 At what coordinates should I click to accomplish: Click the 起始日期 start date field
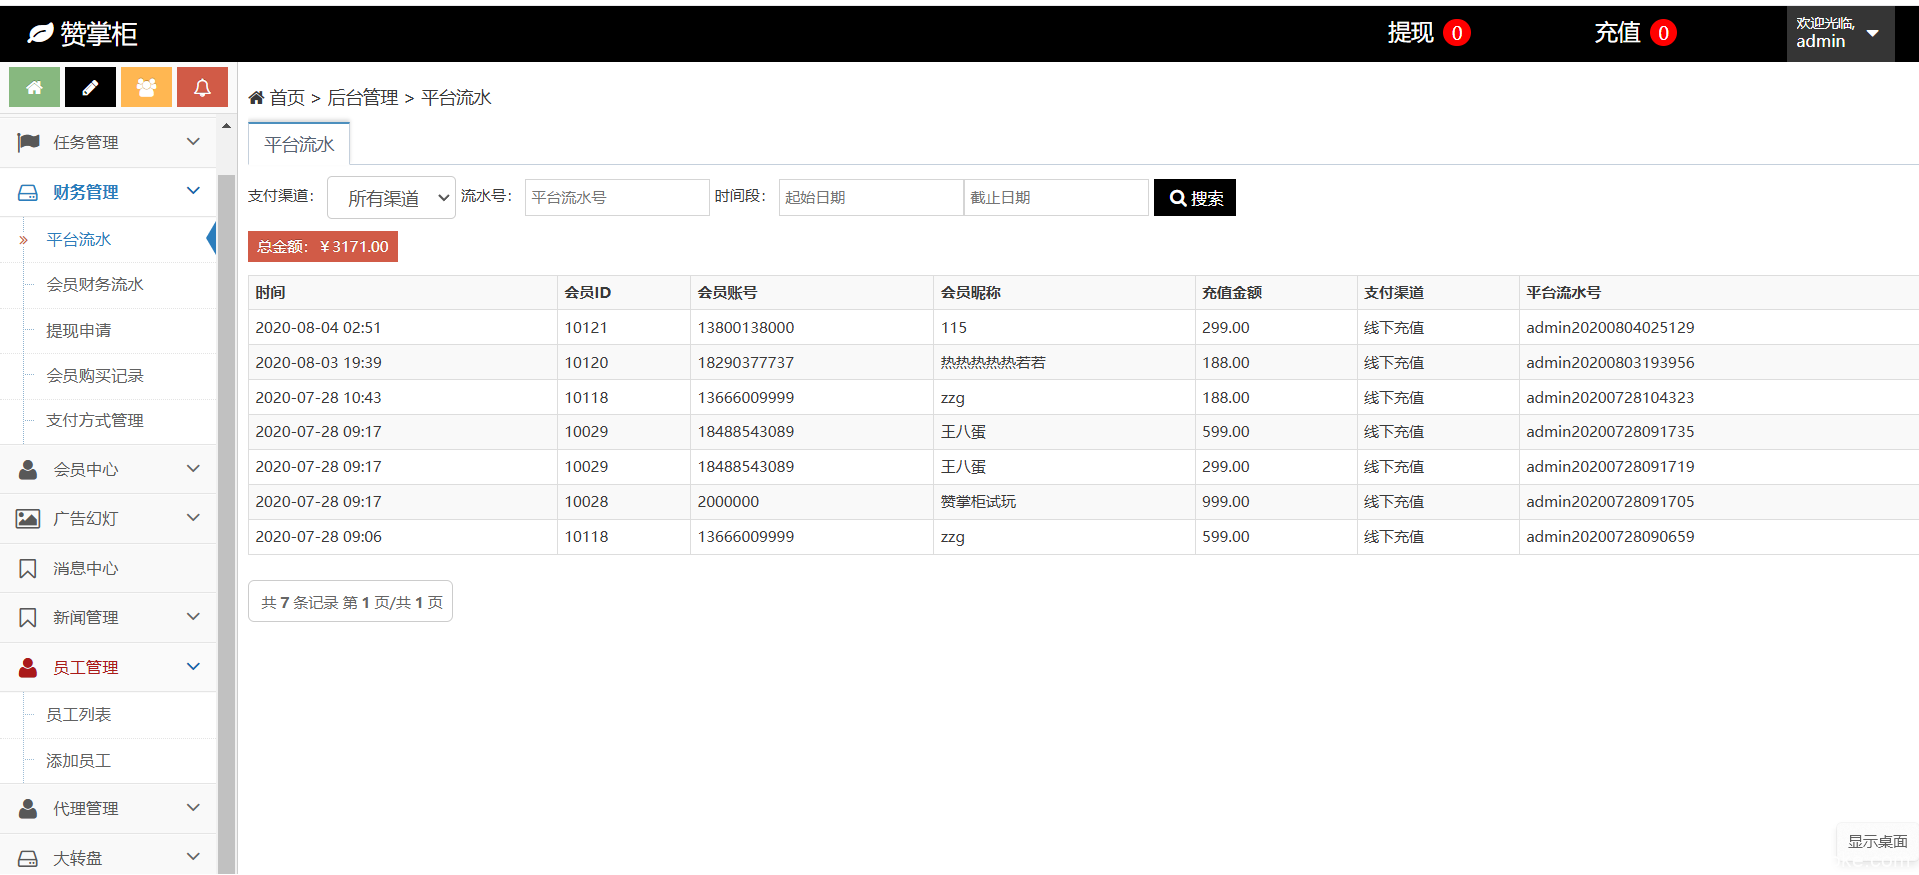coord(870,198)
